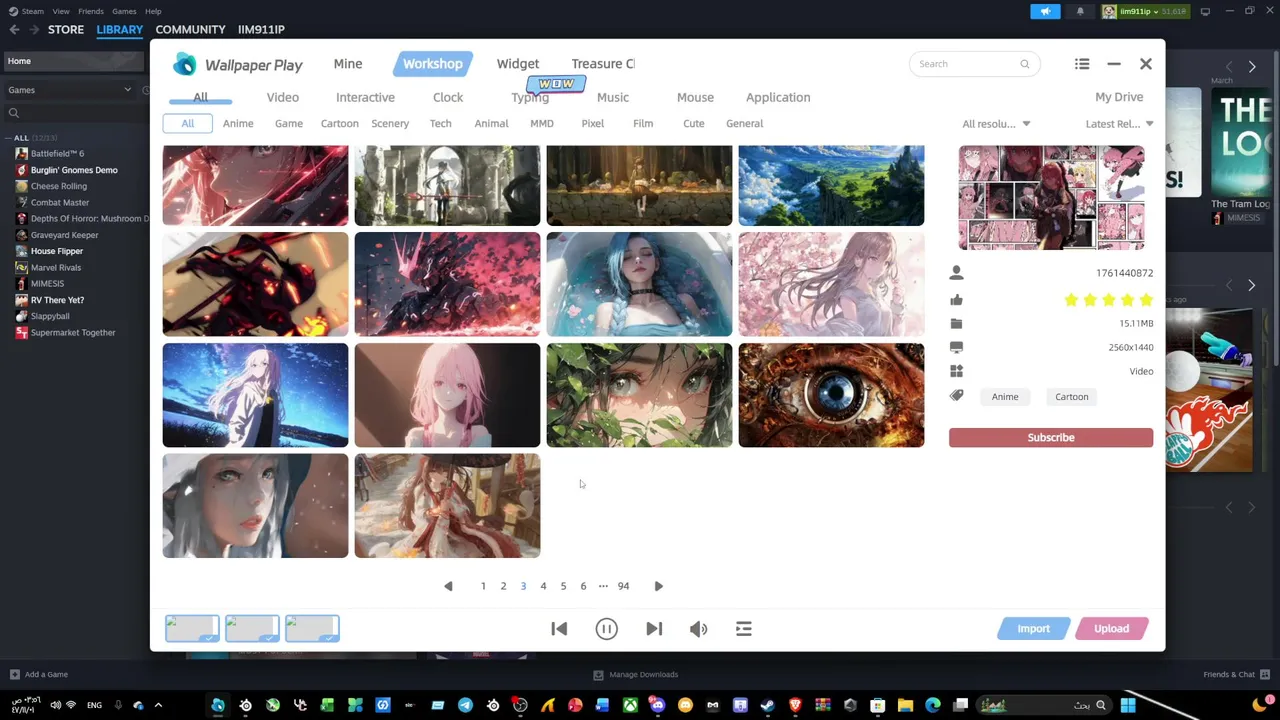Open the Xbox app from the taskbar

(x=630, y=705)
